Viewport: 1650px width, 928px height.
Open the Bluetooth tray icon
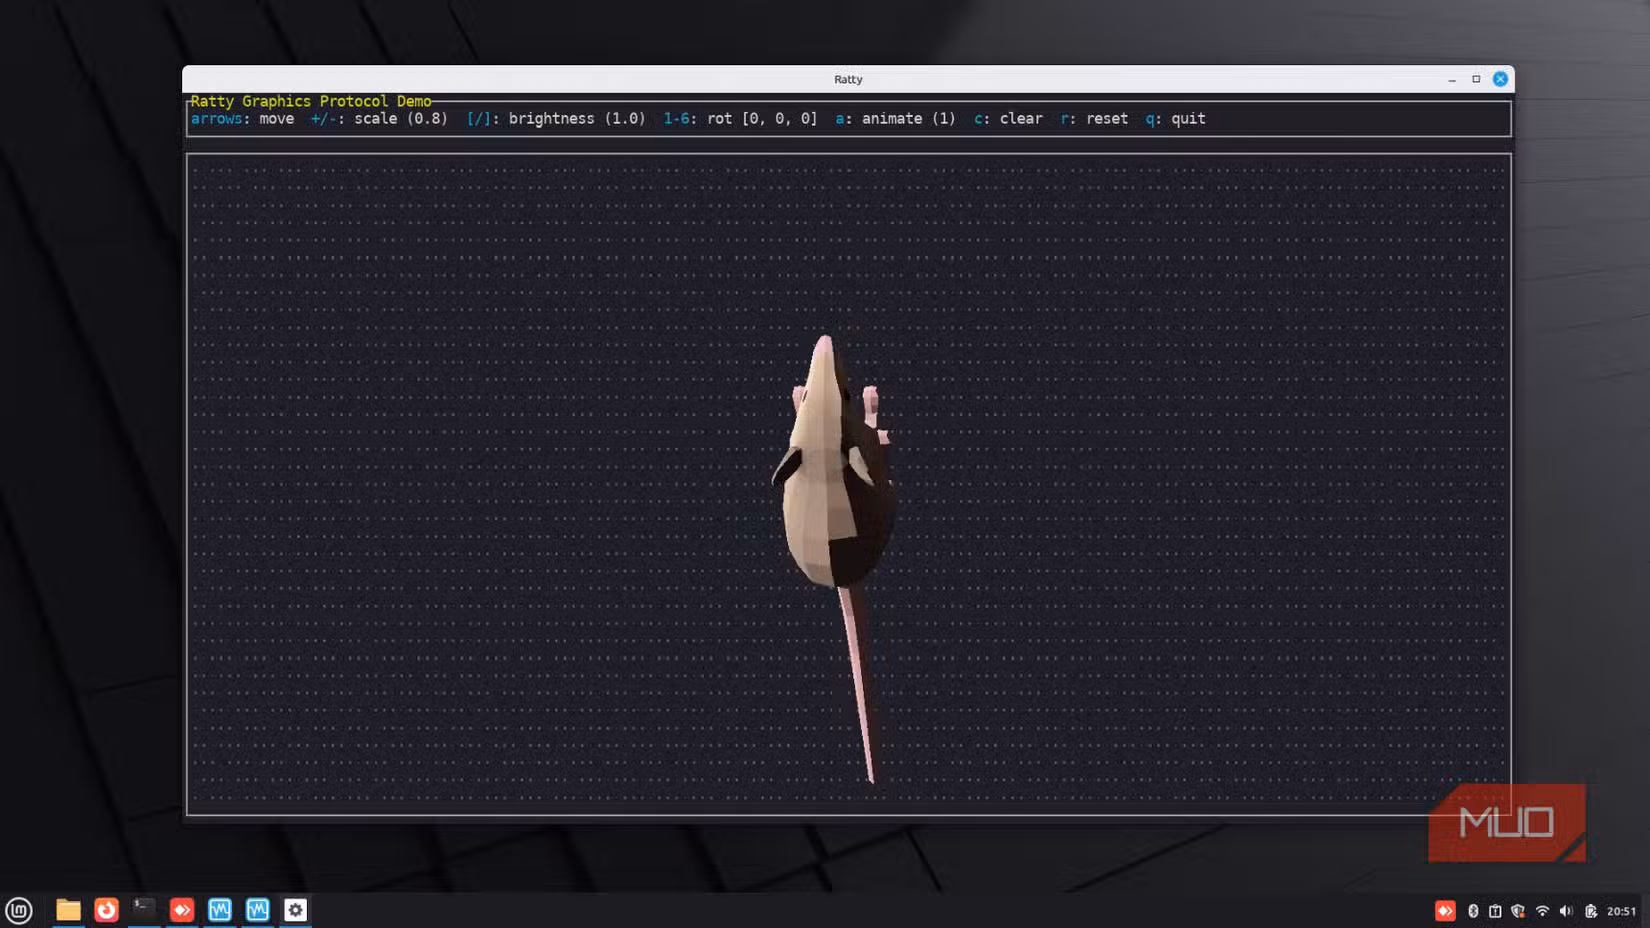tap(1473, 911)
